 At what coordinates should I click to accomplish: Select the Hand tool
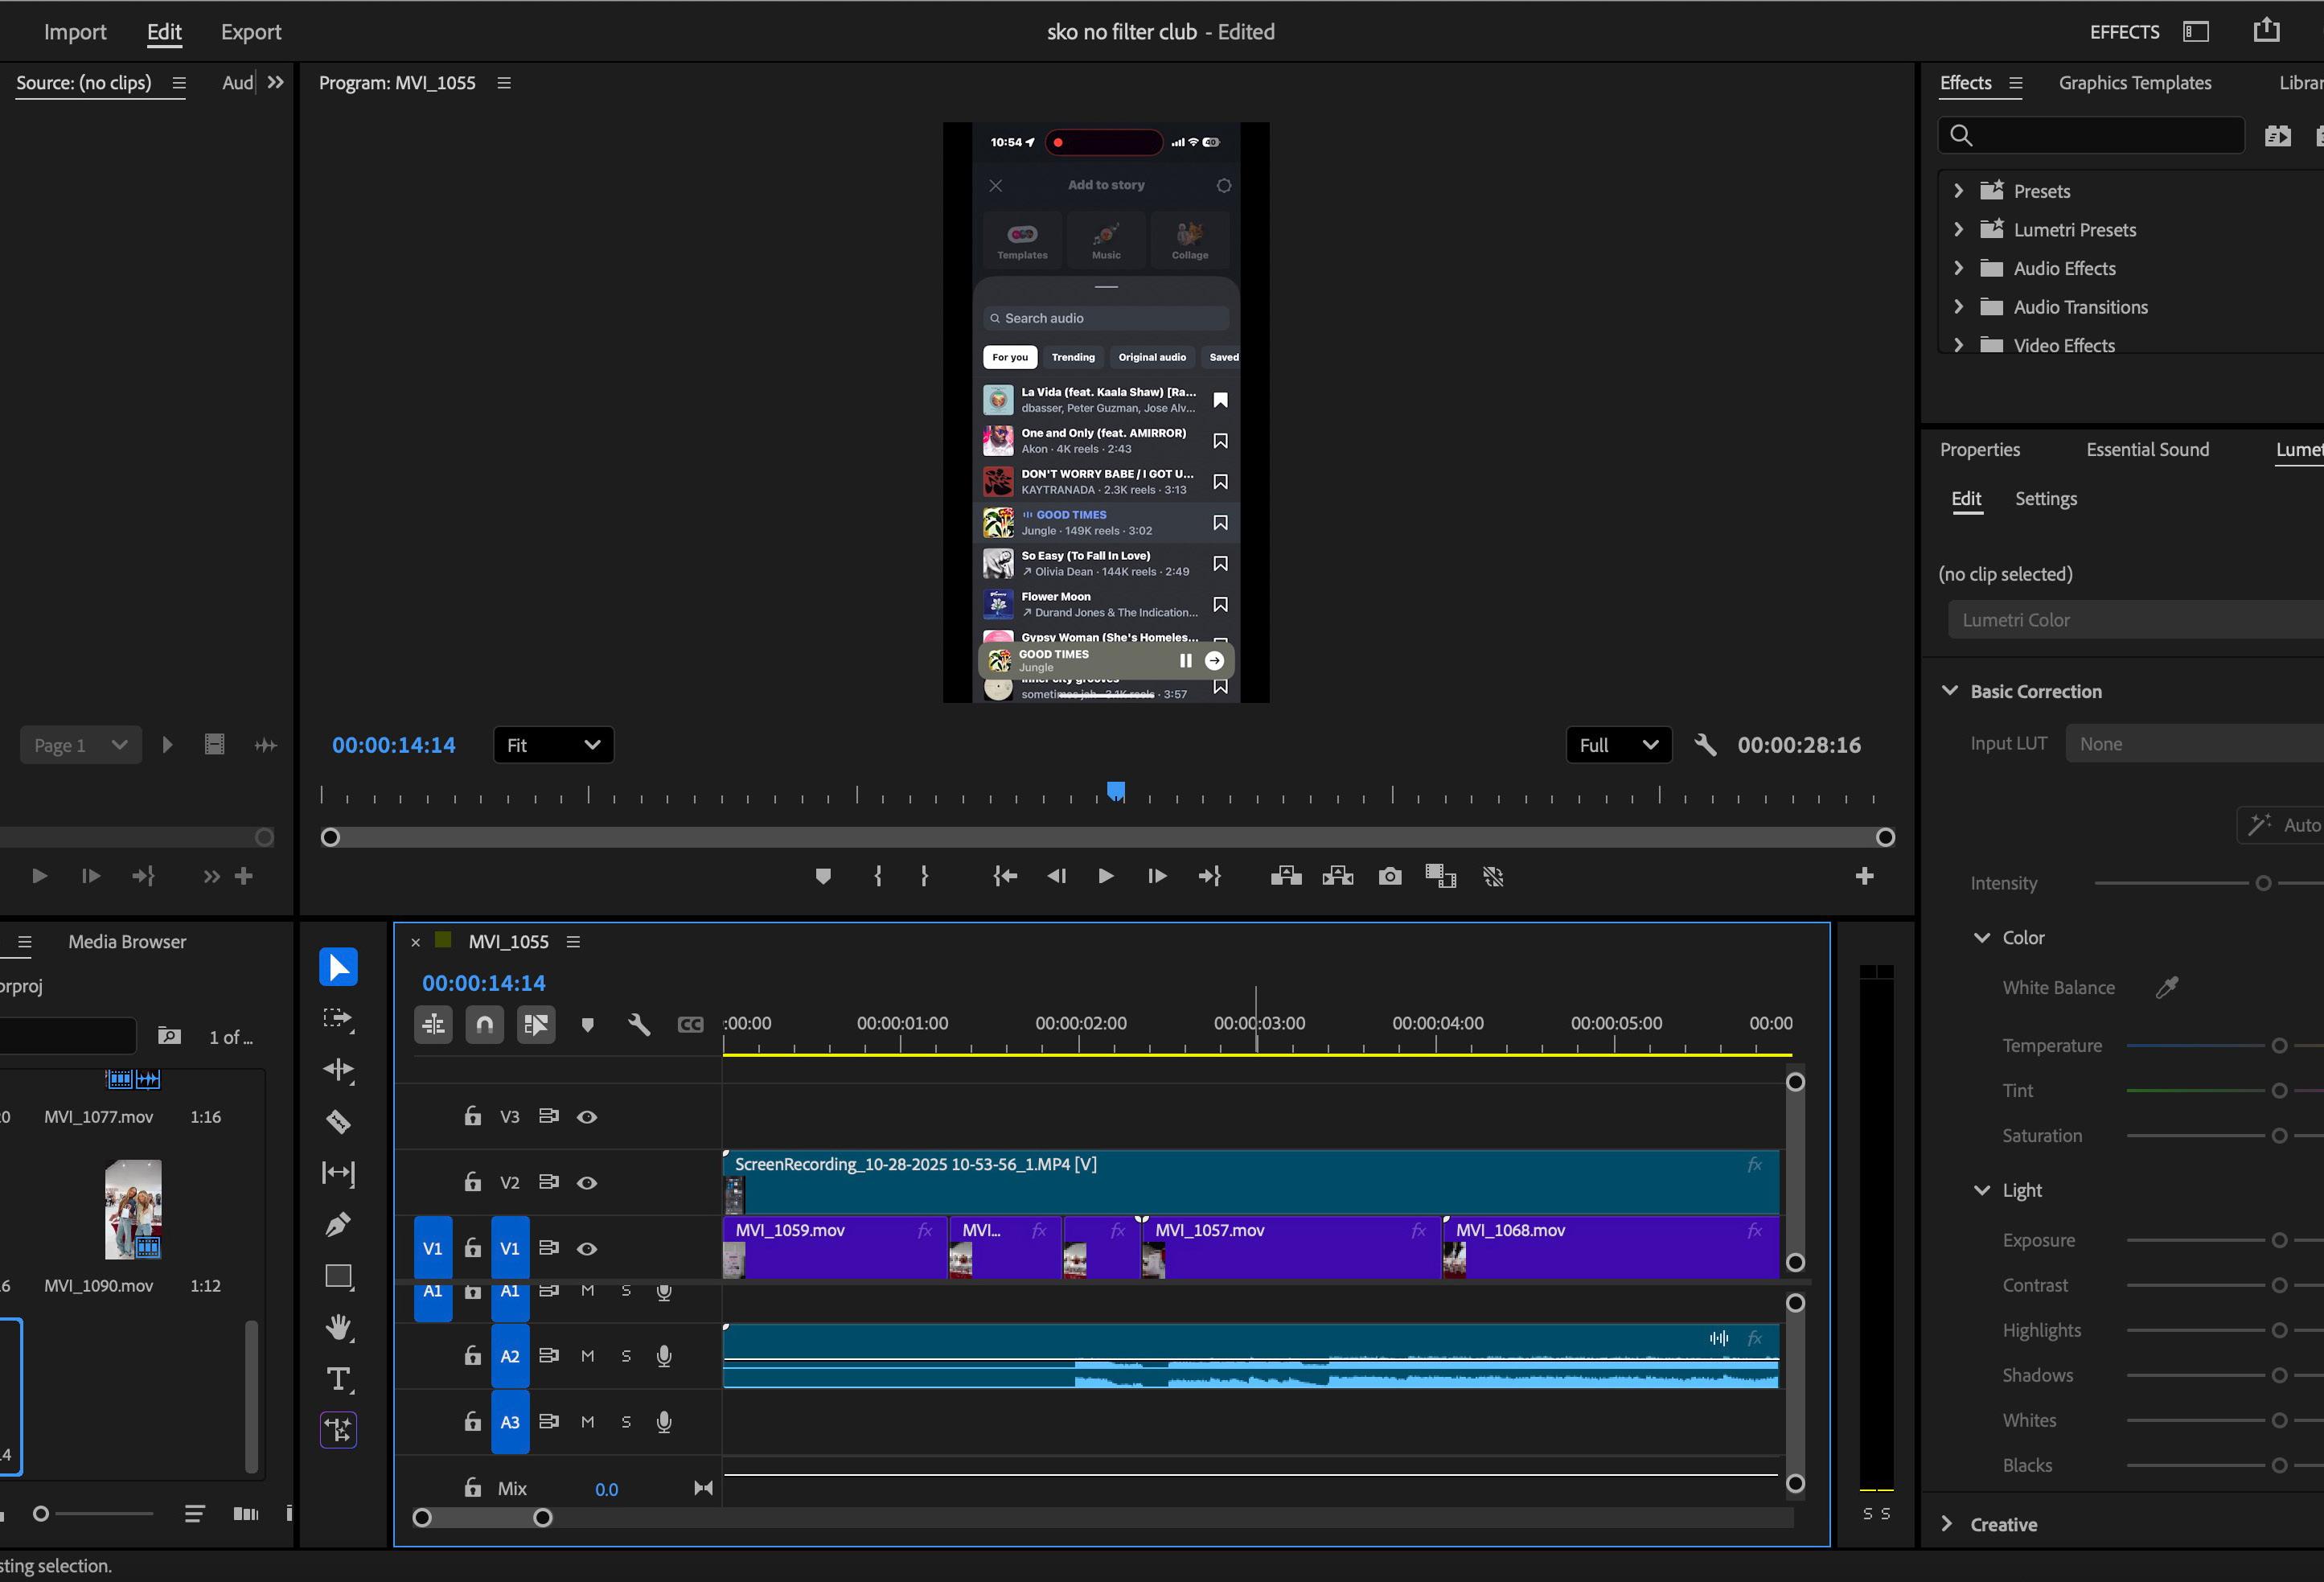(338, 1327)
